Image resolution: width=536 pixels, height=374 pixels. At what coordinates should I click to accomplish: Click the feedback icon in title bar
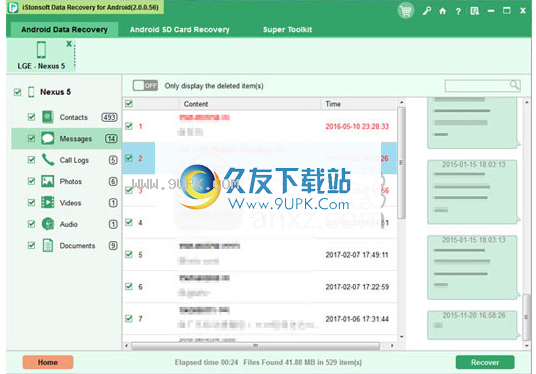474,11
